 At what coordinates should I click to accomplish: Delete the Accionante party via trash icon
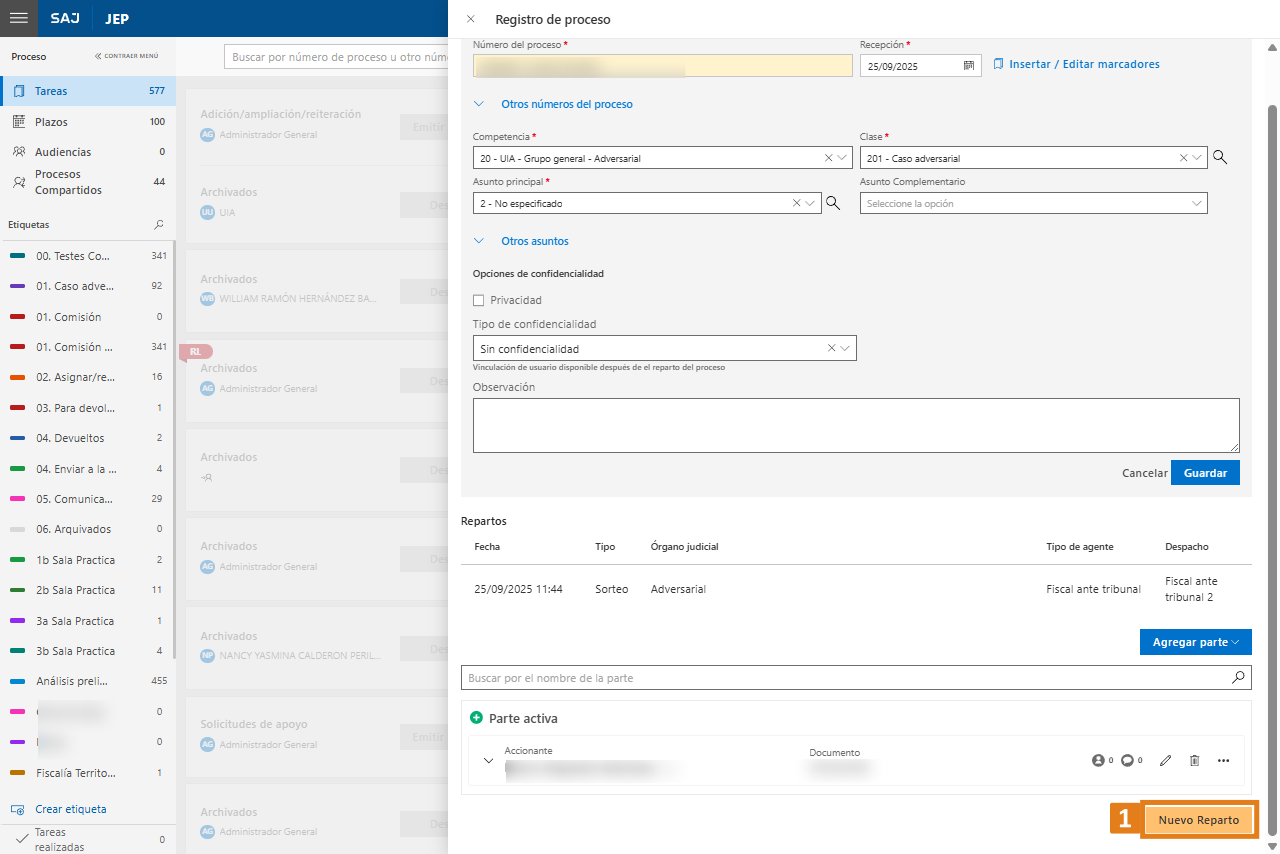coord(1194,761)
